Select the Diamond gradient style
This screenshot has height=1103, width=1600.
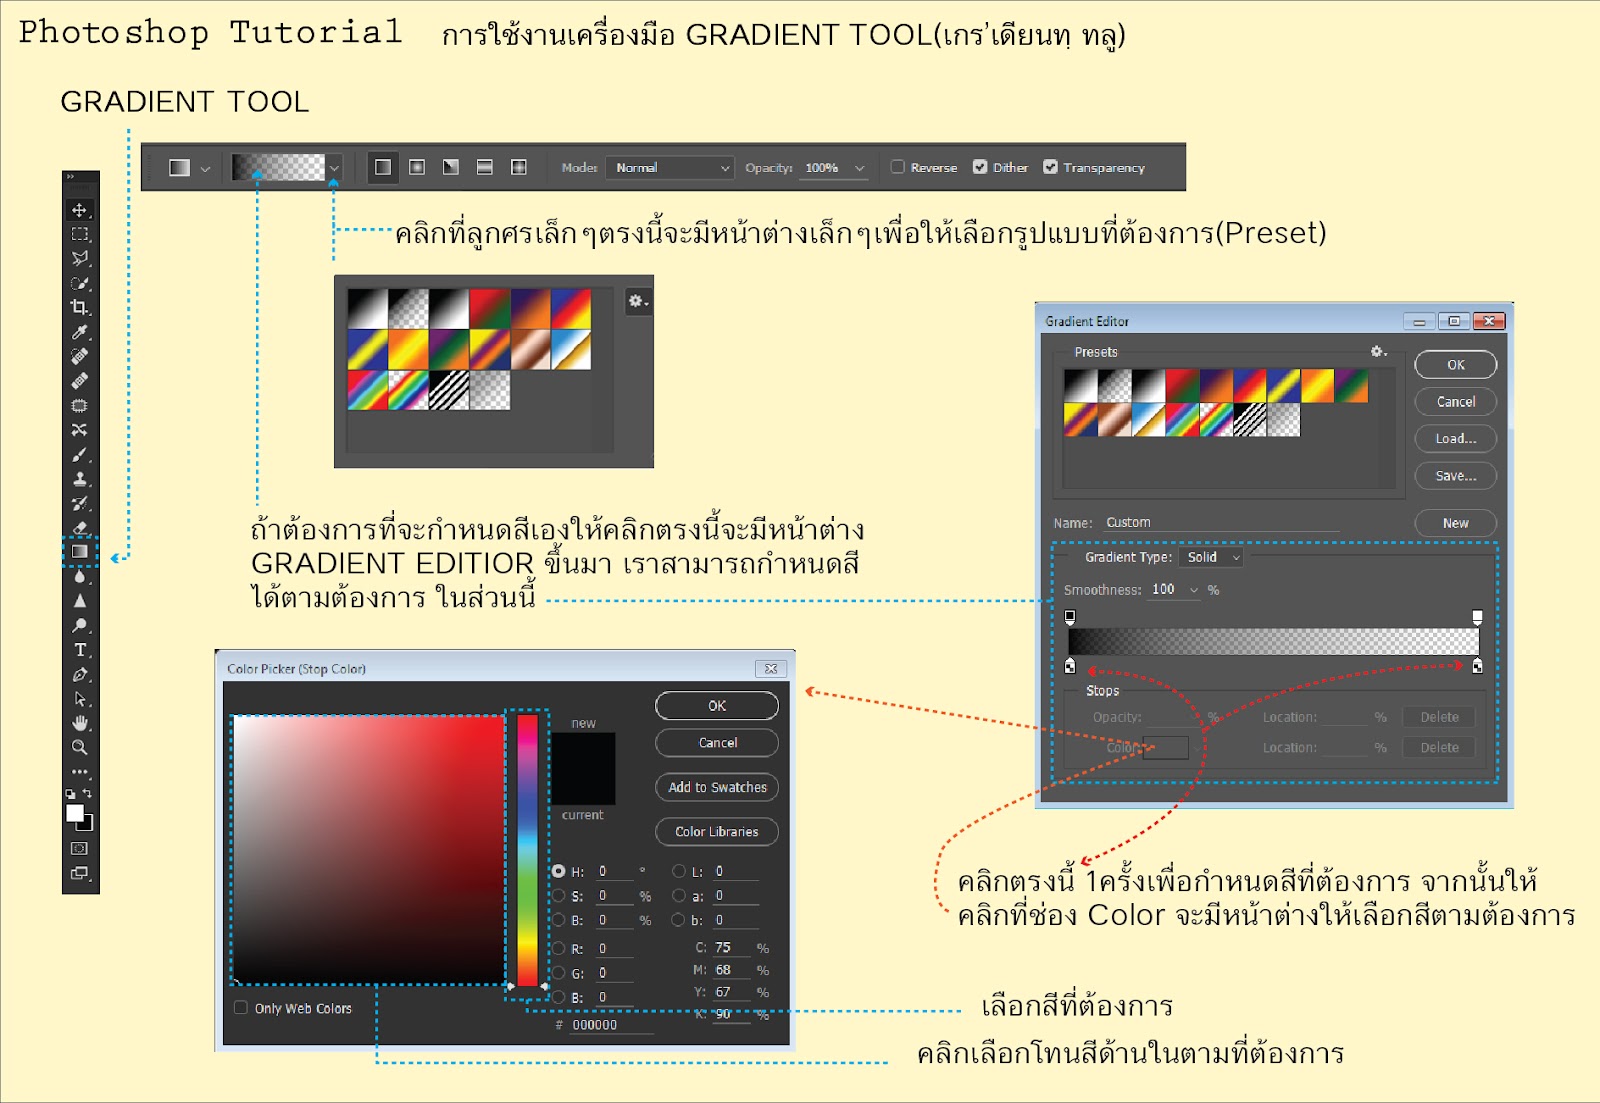click(x=519, y=167)
